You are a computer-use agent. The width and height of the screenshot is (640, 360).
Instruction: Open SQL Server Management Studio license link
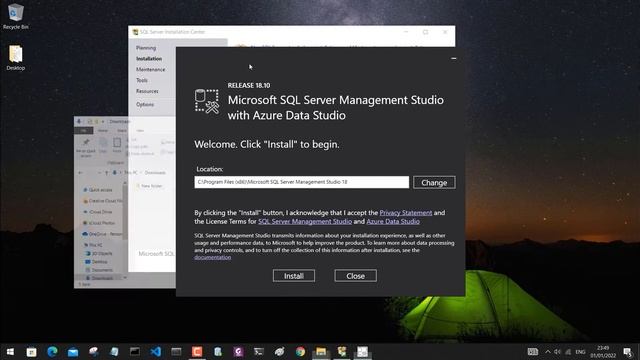[x=305, y=221]
